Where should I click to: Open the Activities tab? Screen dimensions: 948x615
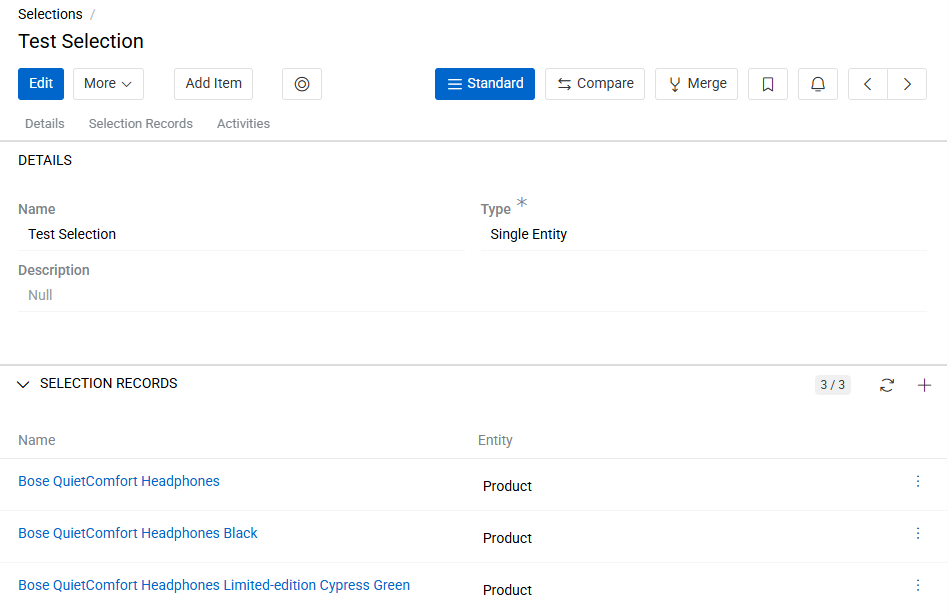coord(243,124)
